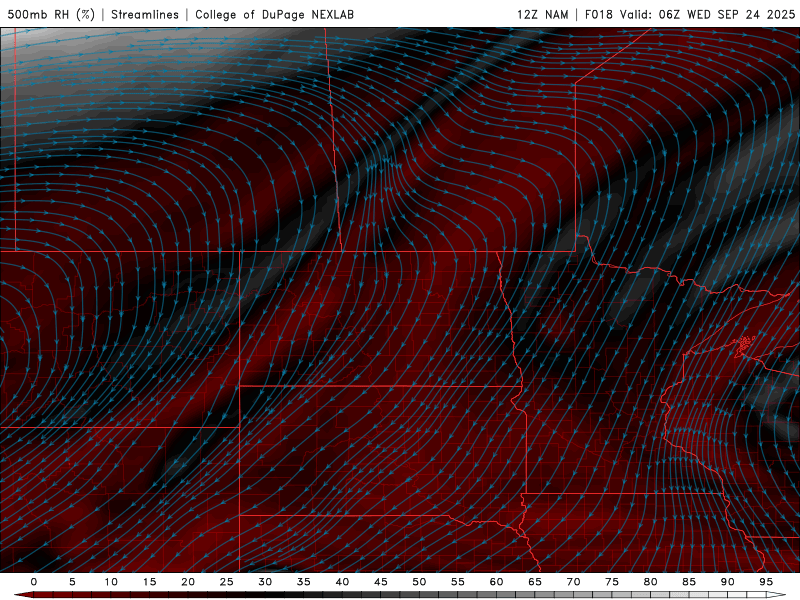Click the "70" color scale label
The height and width of the screenshot is (600, 800).
point(573,582)
